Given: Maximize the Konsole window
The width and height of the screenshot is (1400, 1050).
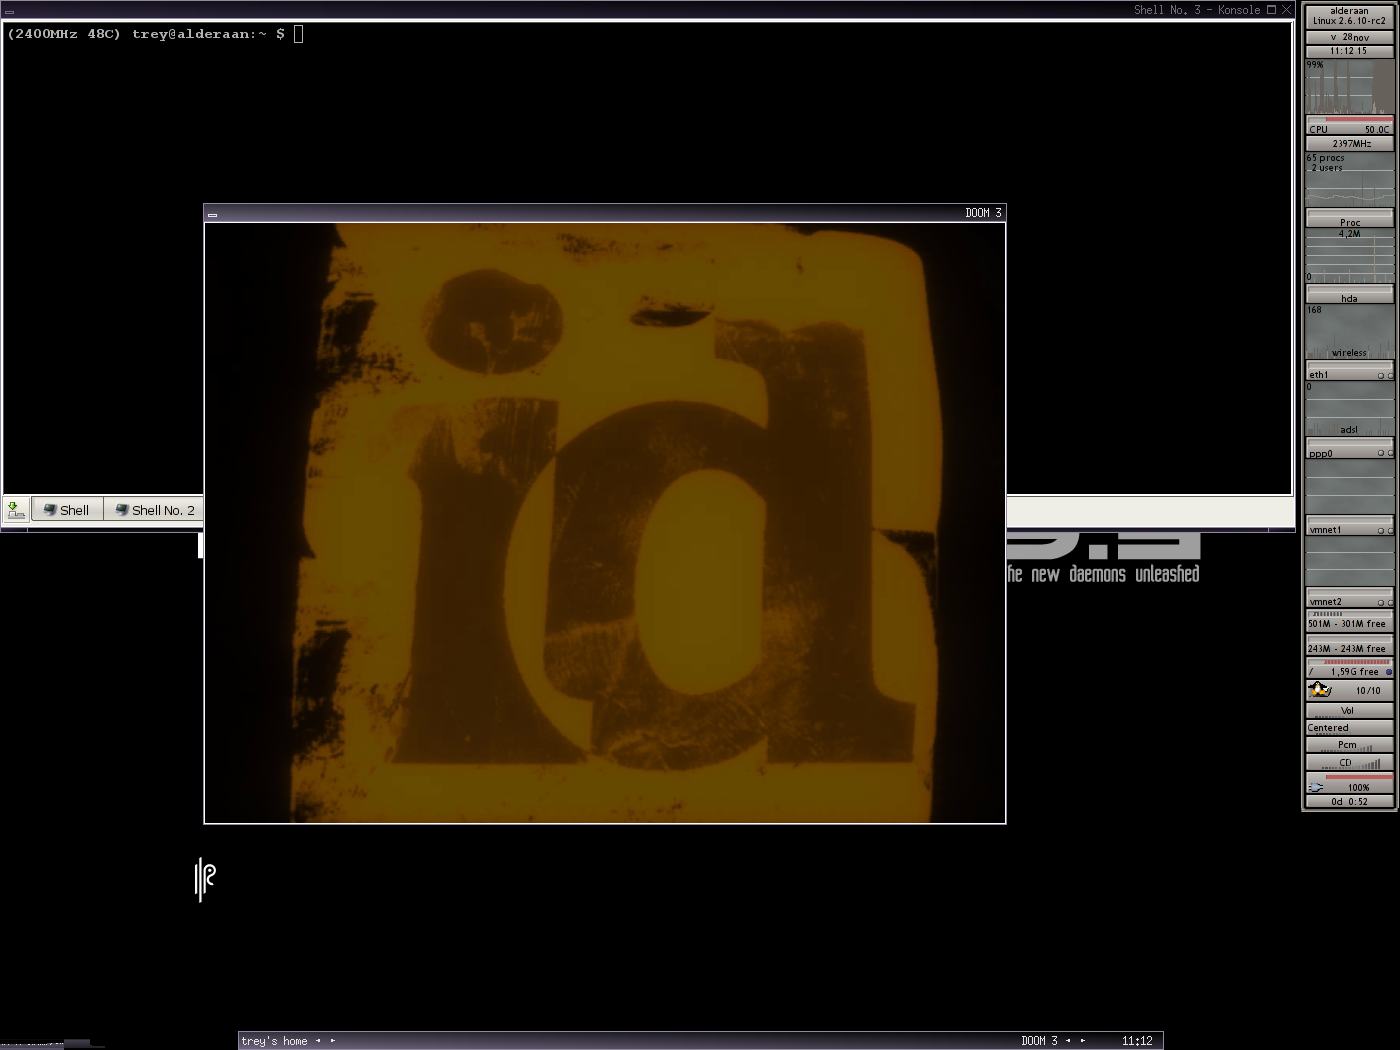Looking at the screenshot, I should coord(1271,10).
